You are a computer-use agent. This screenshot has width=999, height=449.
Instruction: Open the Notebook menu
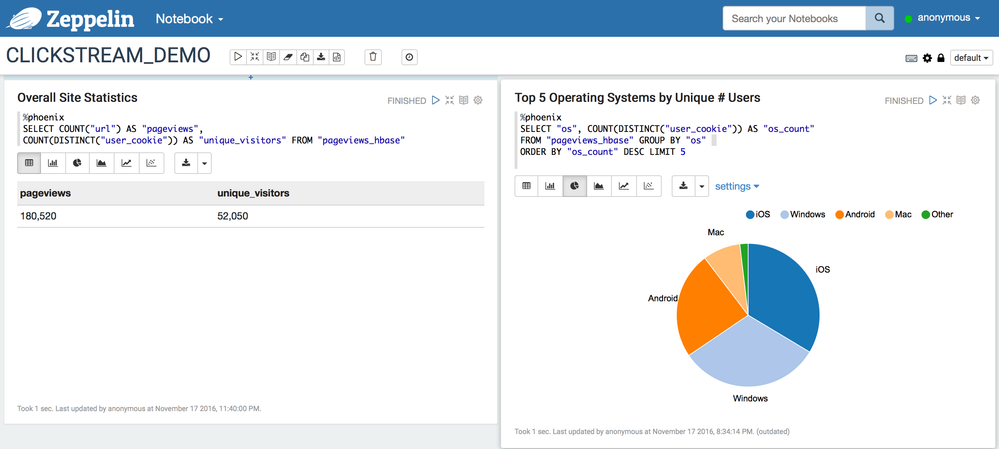(x=189, y=18)
